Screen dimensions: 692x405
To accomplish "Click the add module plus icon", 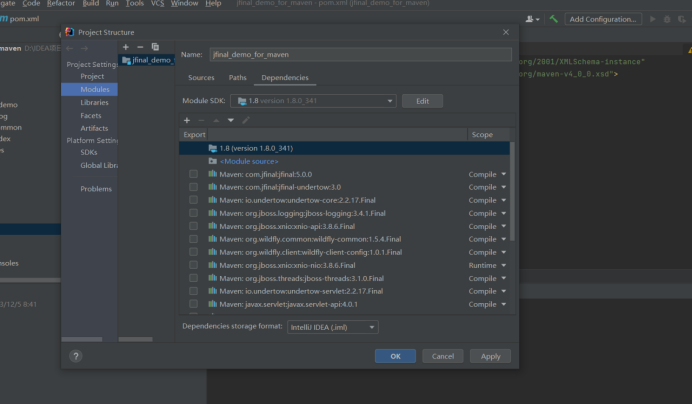I will pos(126,47).
